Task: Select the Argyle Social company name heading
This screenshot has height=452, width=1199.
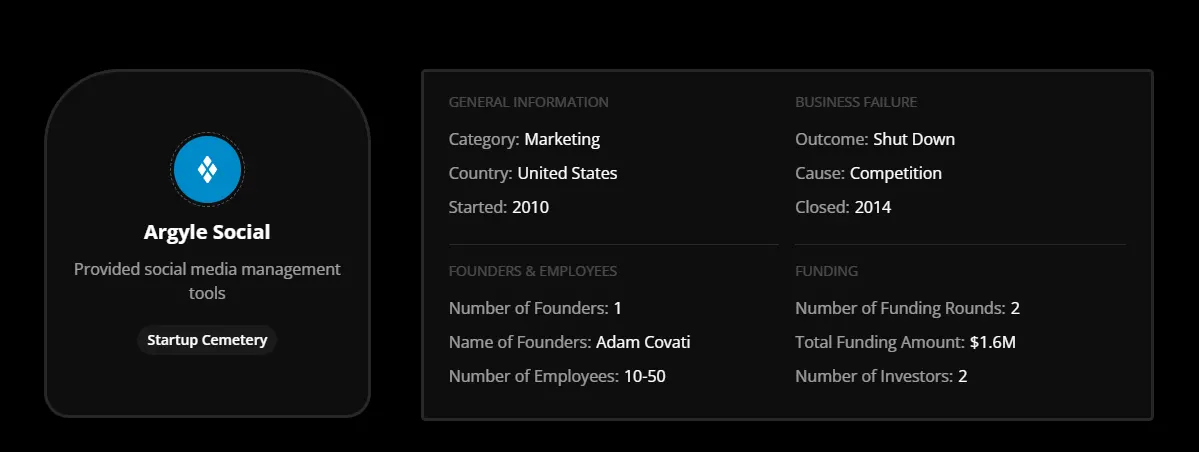Action: point(207,232)
